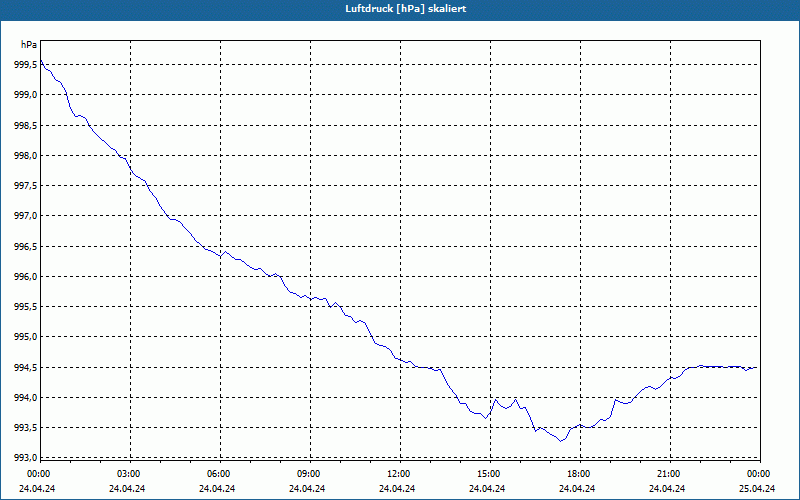The width and height of the screenshot is (800, 500).
Task: Select the 999,0 axis value
Action: point(26,95)
